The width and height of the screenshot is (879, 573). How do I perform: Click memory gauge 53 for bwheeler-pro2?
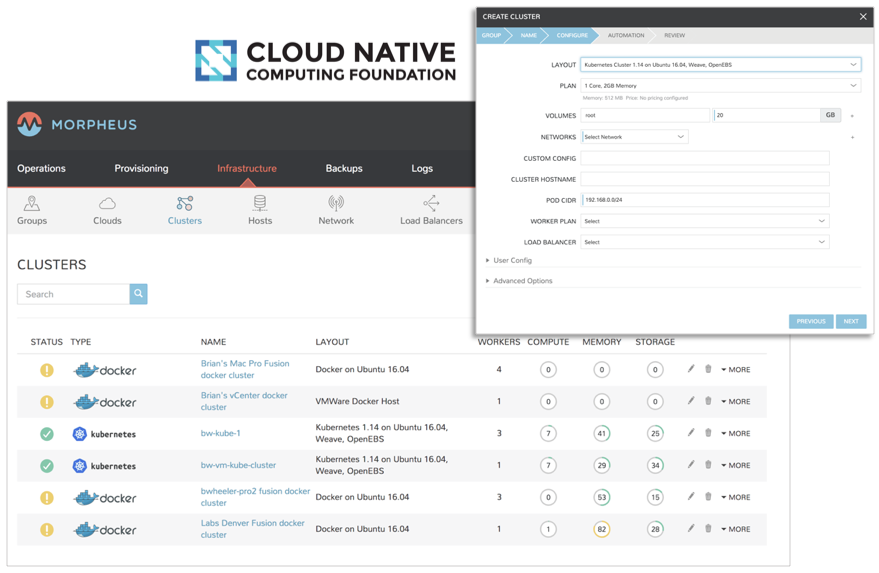(602, 497)
